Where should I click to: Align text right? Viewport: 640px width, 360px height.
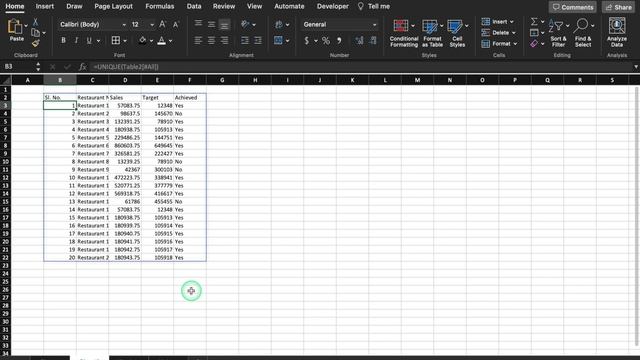(x=224, y=40)
